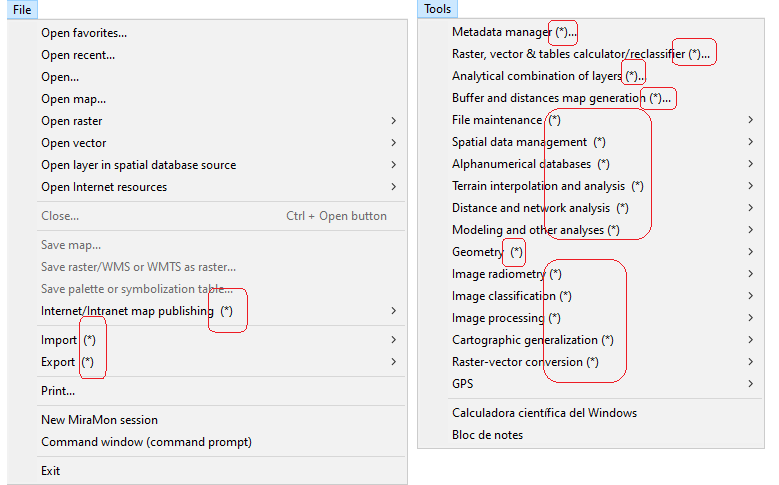
Task: Choose Exit from the File menu
Action: (50, 471)
